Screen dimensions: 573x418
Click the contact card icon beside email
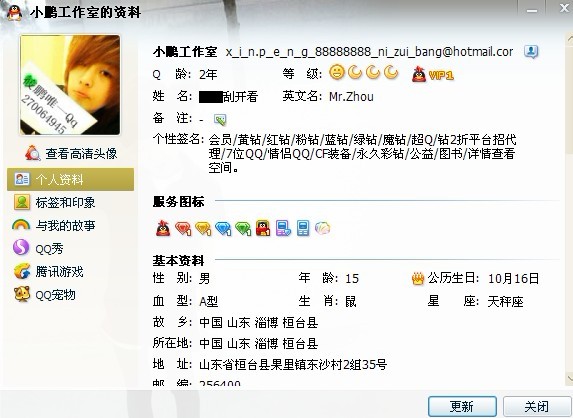(531, 52)
